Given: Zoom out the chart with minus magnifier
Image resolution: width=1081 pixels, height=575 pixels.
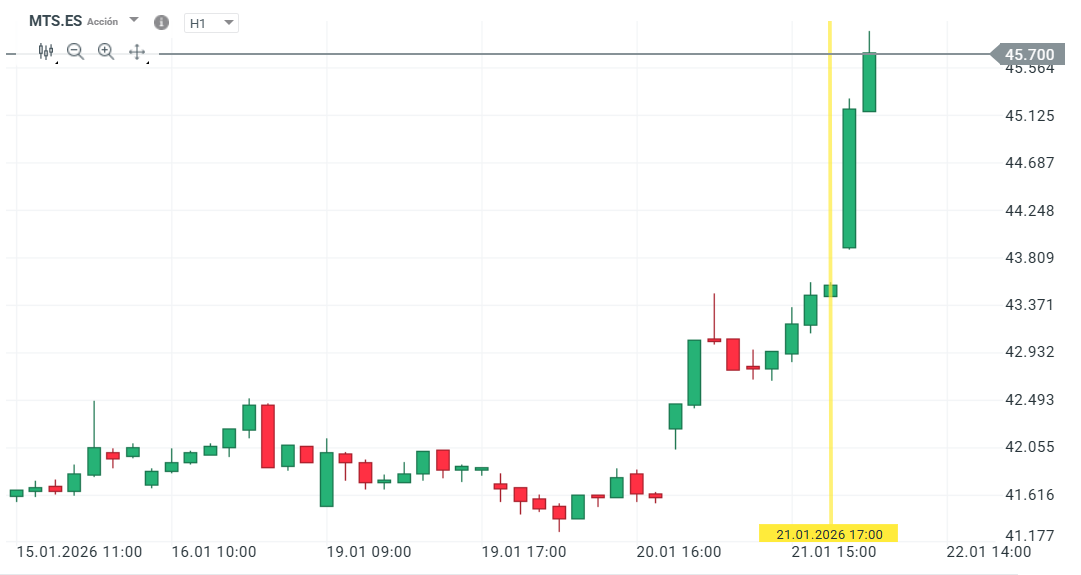Looking at the screenshot, I should (75, 51).
